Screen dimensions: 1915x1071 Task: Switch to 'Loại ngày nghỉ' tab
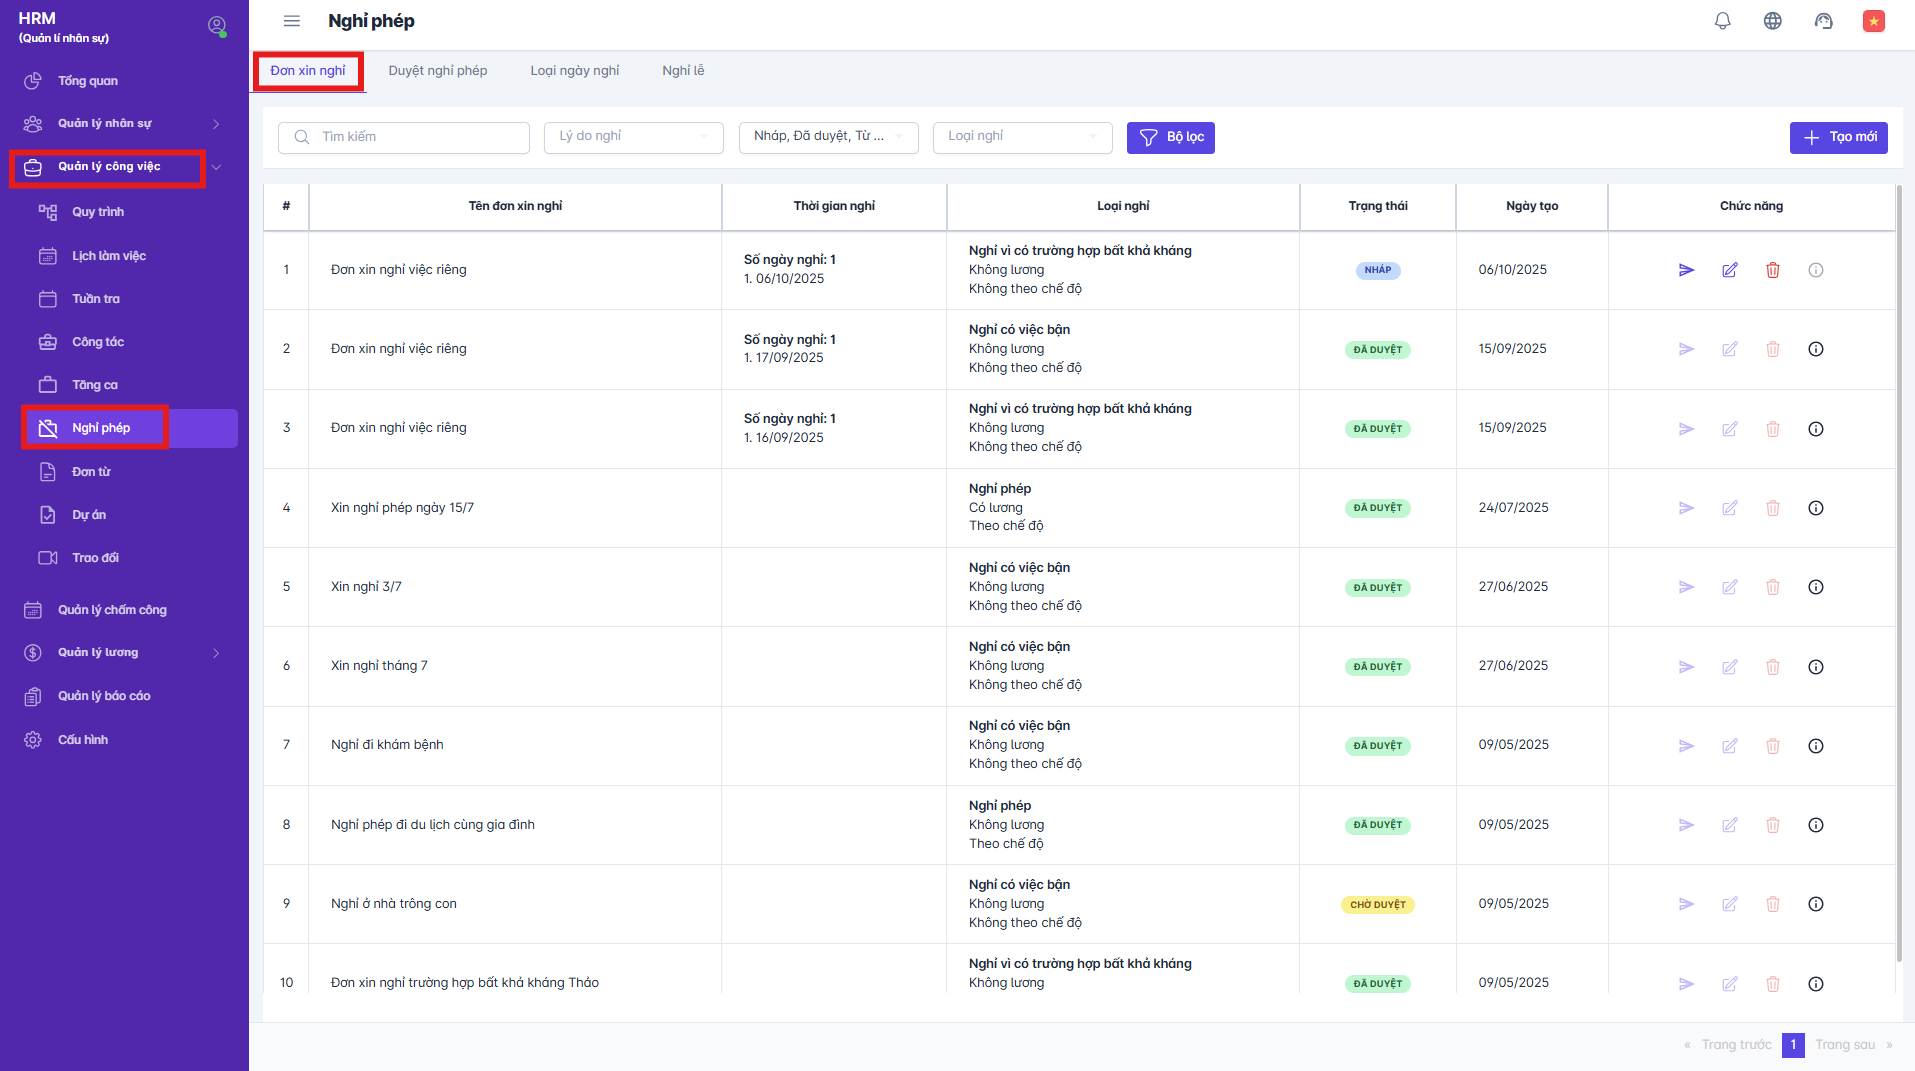coord(574,71)
